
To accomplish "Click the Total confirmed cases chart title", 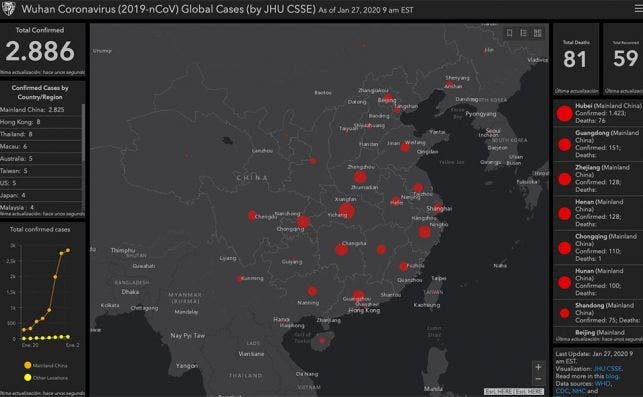I will pos(40,230).
